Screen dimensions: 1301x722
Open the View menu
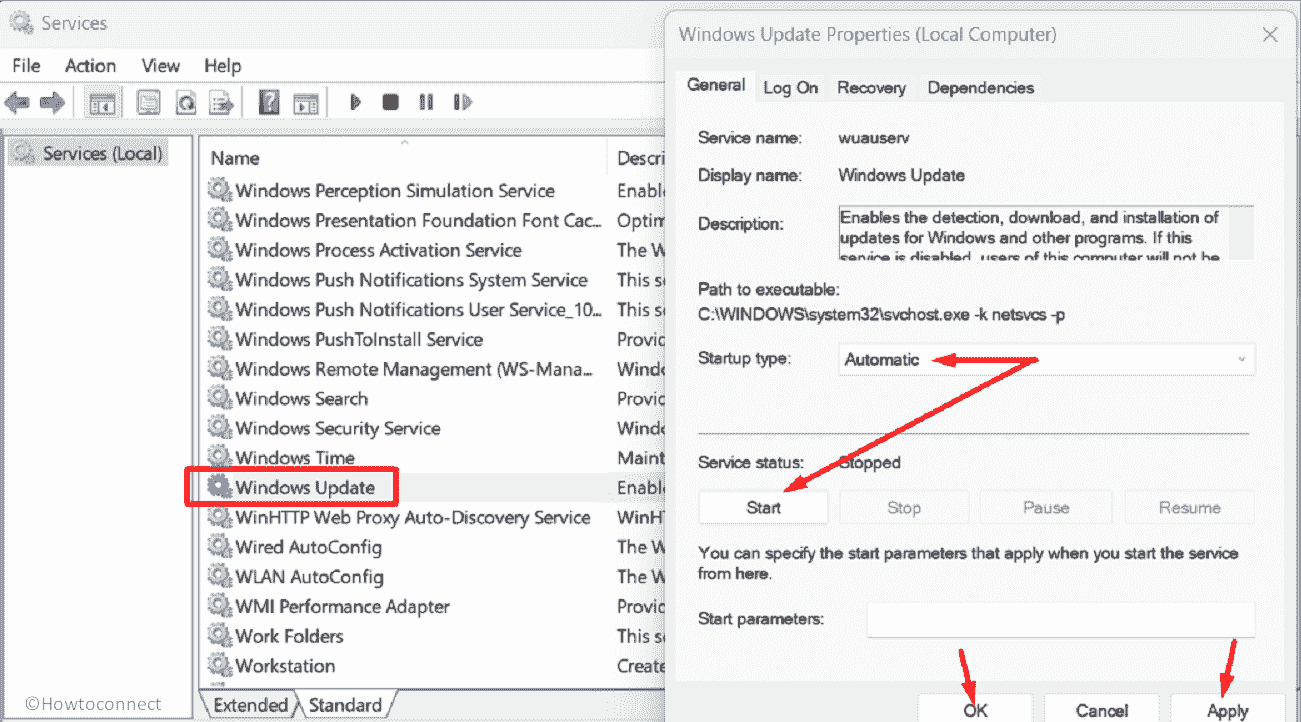(160, 65)
